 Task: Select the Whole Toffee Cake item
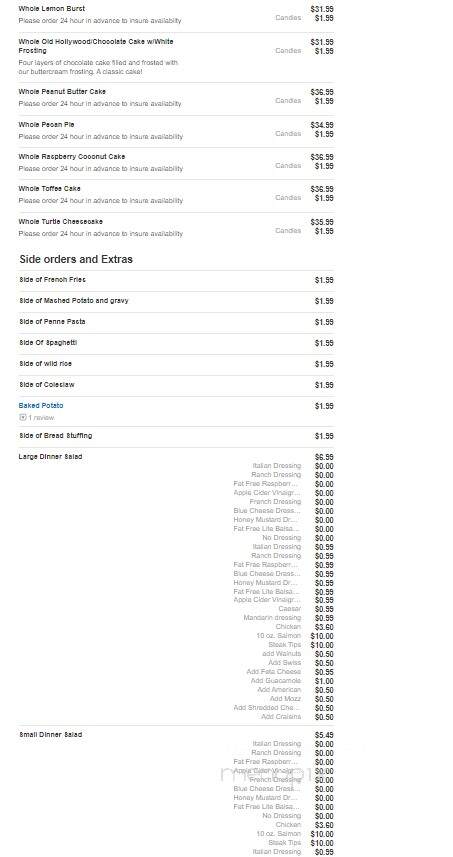click(50, 189)
